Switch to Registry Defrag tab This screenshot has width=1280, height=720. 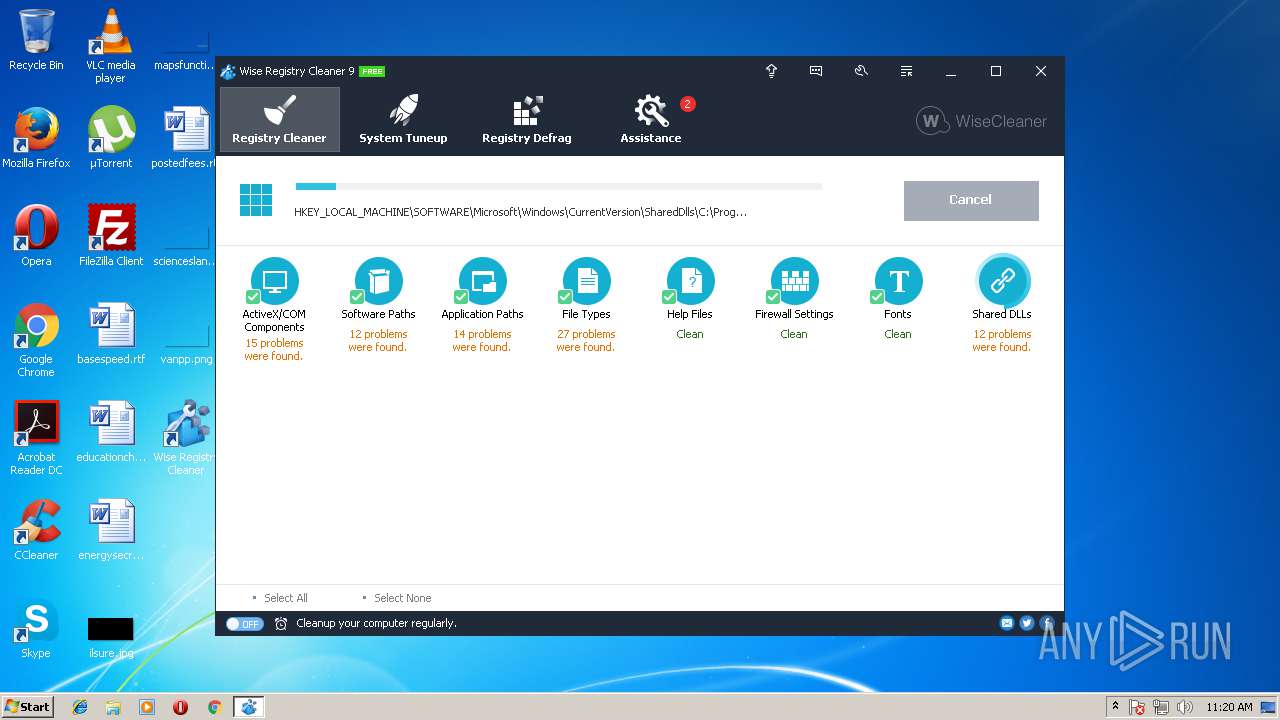click(x=527, y=119)
